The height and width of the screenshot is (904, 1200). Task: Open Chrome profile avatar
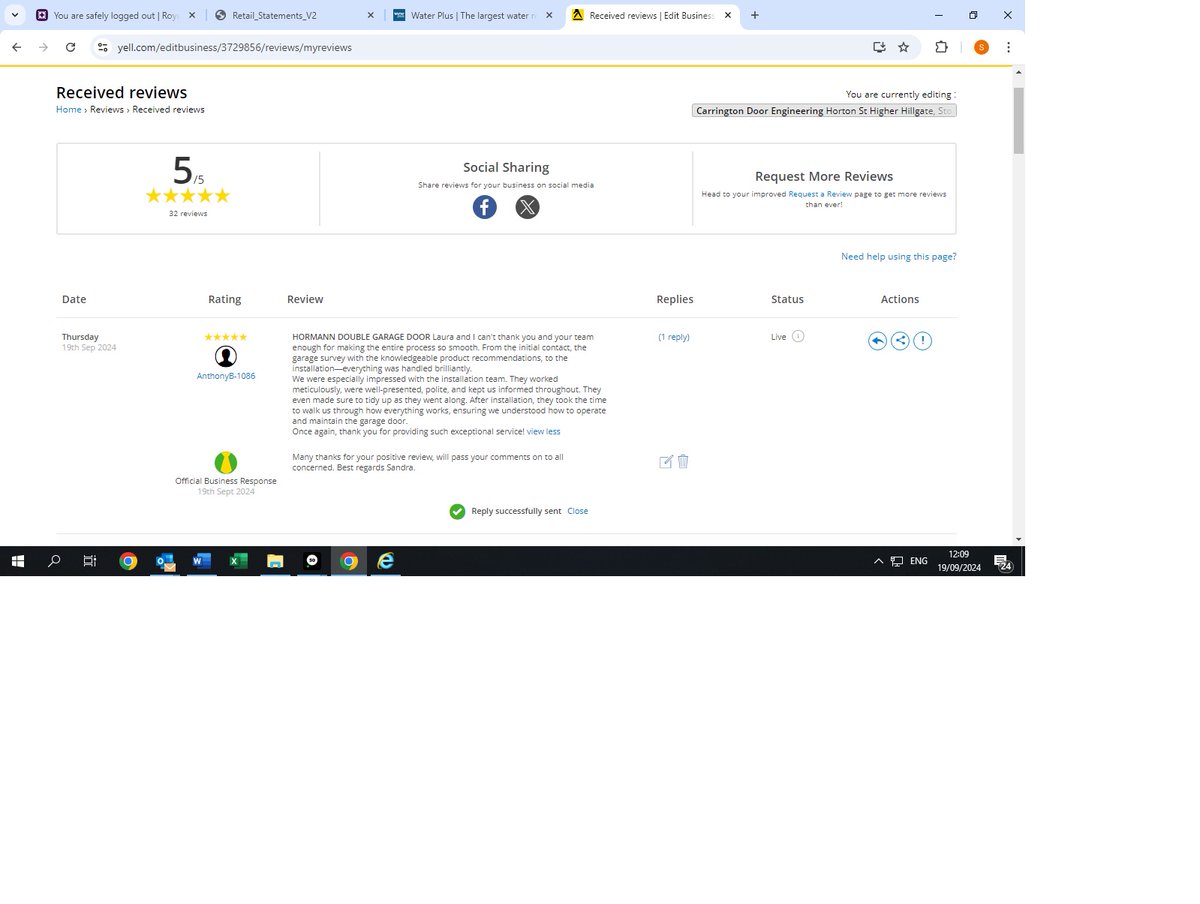pos(981,47)
